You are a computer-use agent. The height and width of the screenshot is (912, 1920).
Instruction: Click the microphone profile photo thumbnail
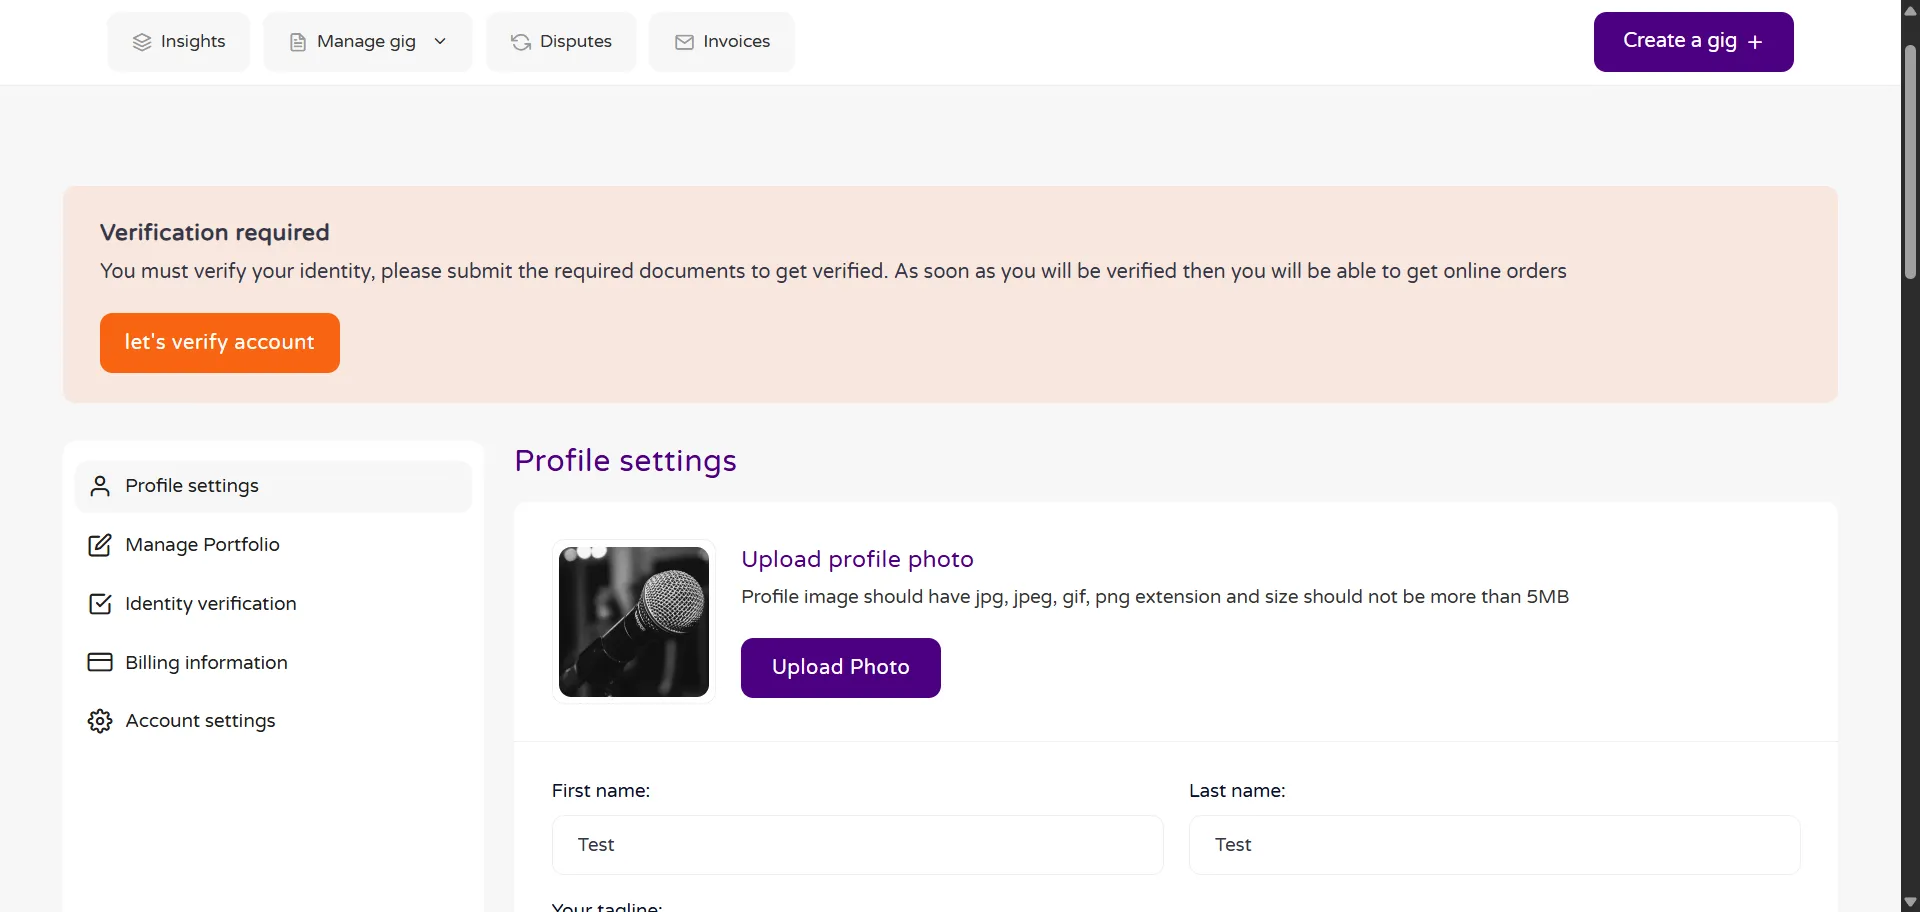coord(634,622)
